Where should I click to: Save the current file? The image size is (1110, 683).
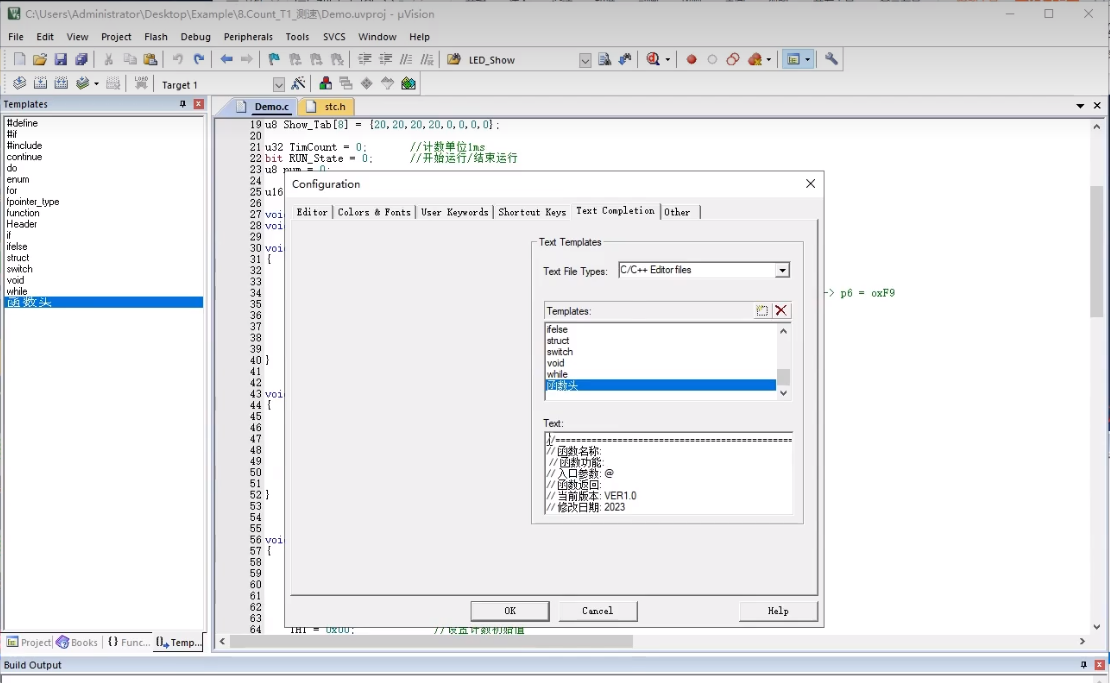(60, 59)
